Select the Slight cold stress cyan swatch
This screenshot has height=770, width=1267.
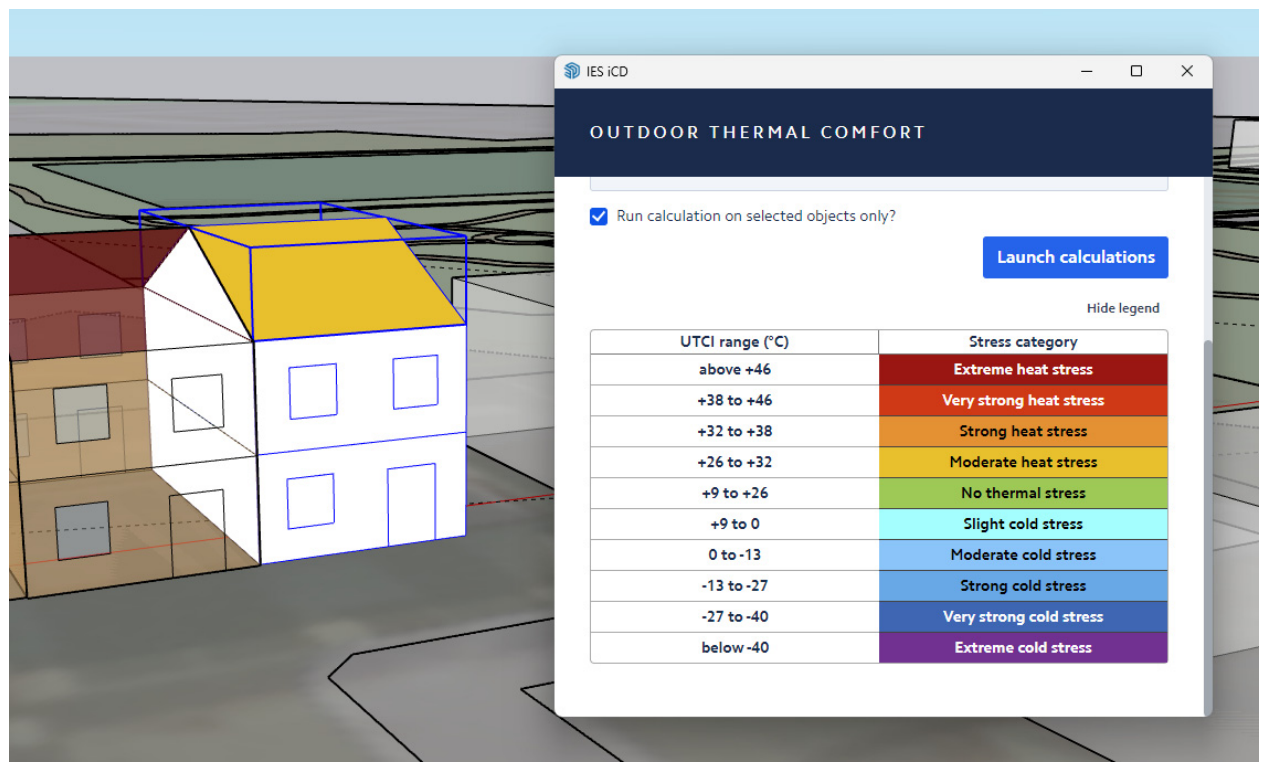[1023, 524]
